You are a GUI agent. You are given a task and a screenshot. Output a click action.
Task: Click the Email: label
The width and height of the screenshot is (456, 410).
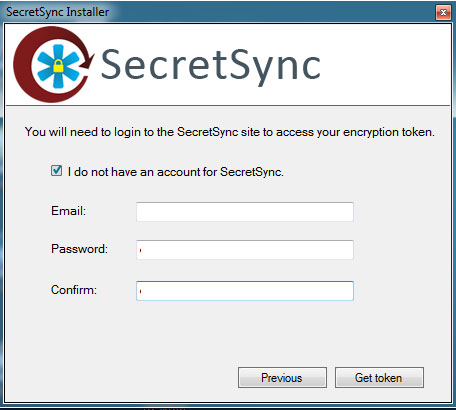pos(68,211)
